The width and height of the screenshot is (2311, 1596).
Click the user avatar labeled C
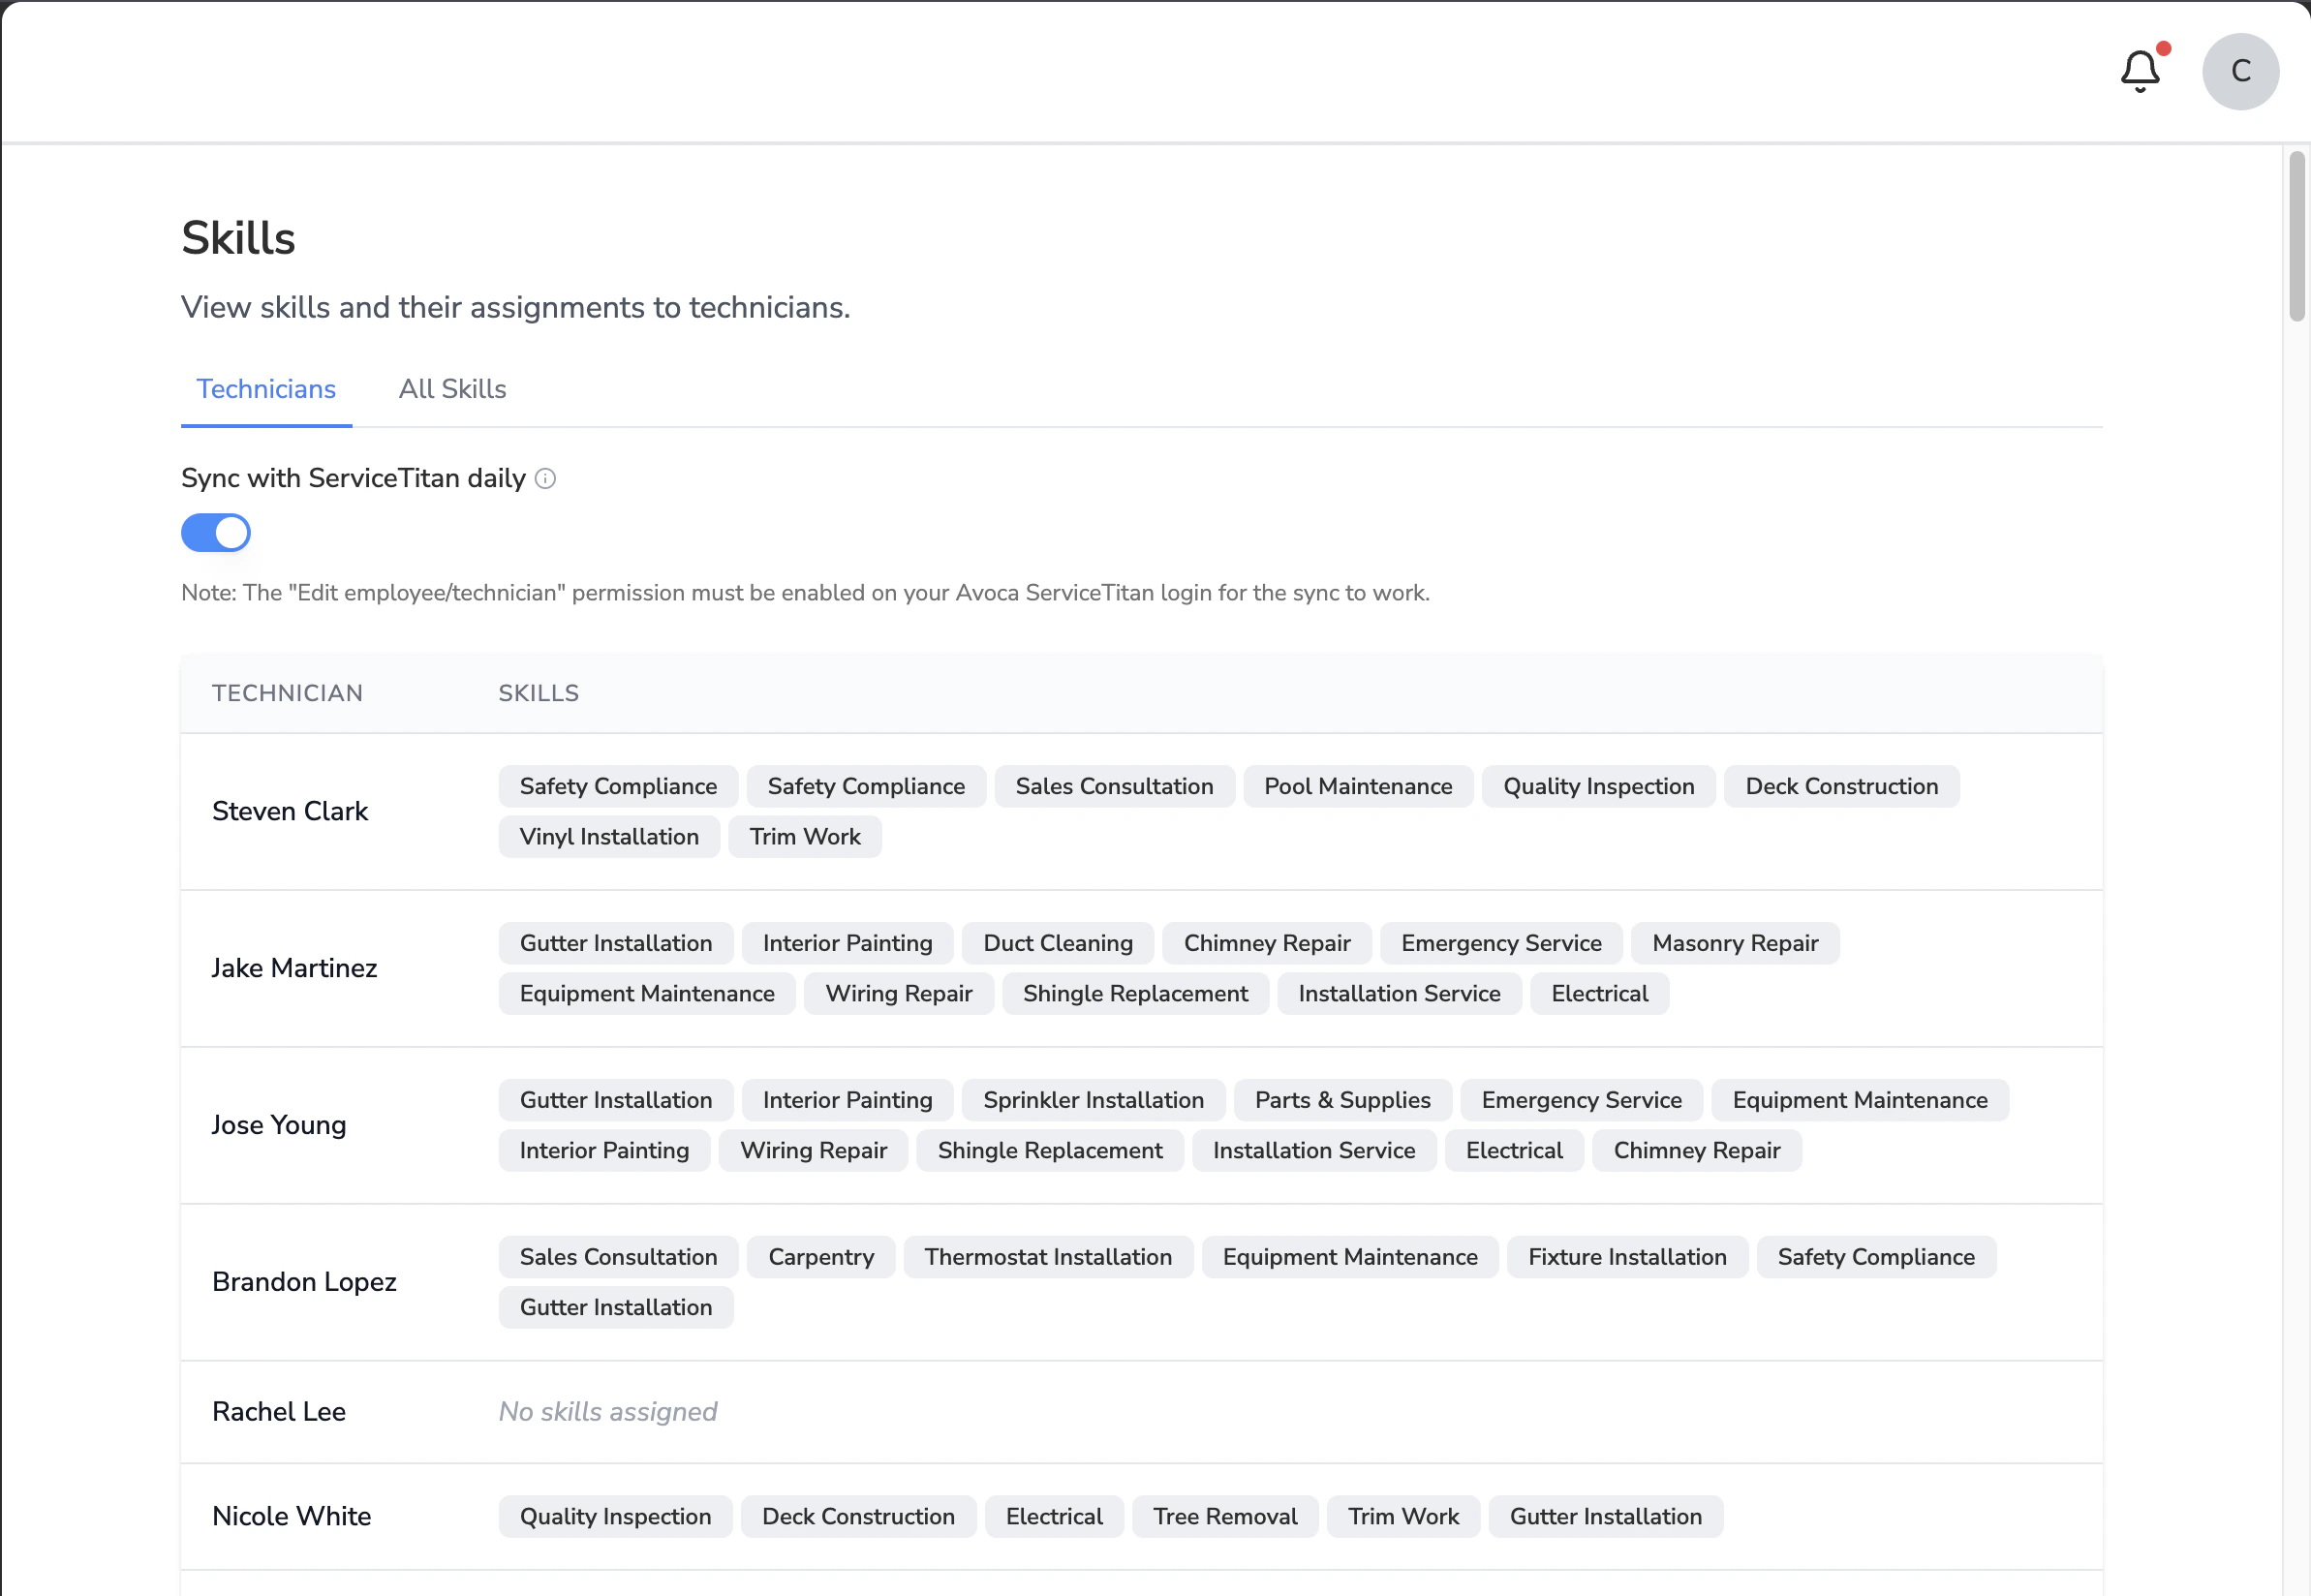[2239, 71]
